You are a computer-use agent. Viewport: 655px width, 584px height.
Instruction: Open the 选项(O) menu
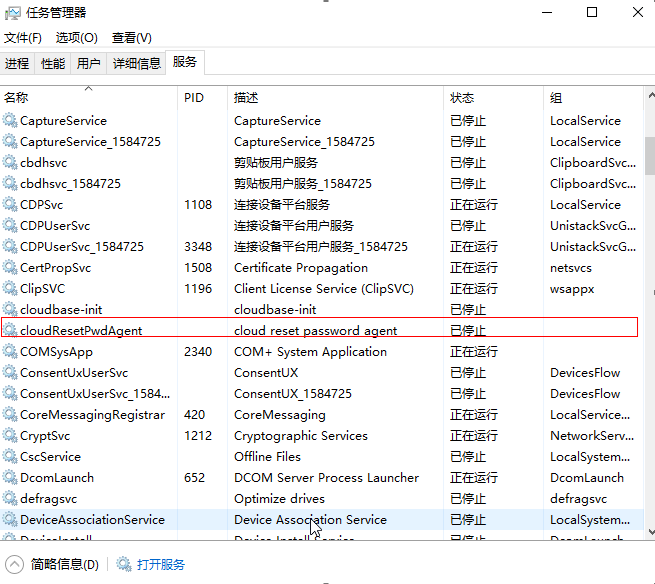pyautogui.click(x=76, y=38)
